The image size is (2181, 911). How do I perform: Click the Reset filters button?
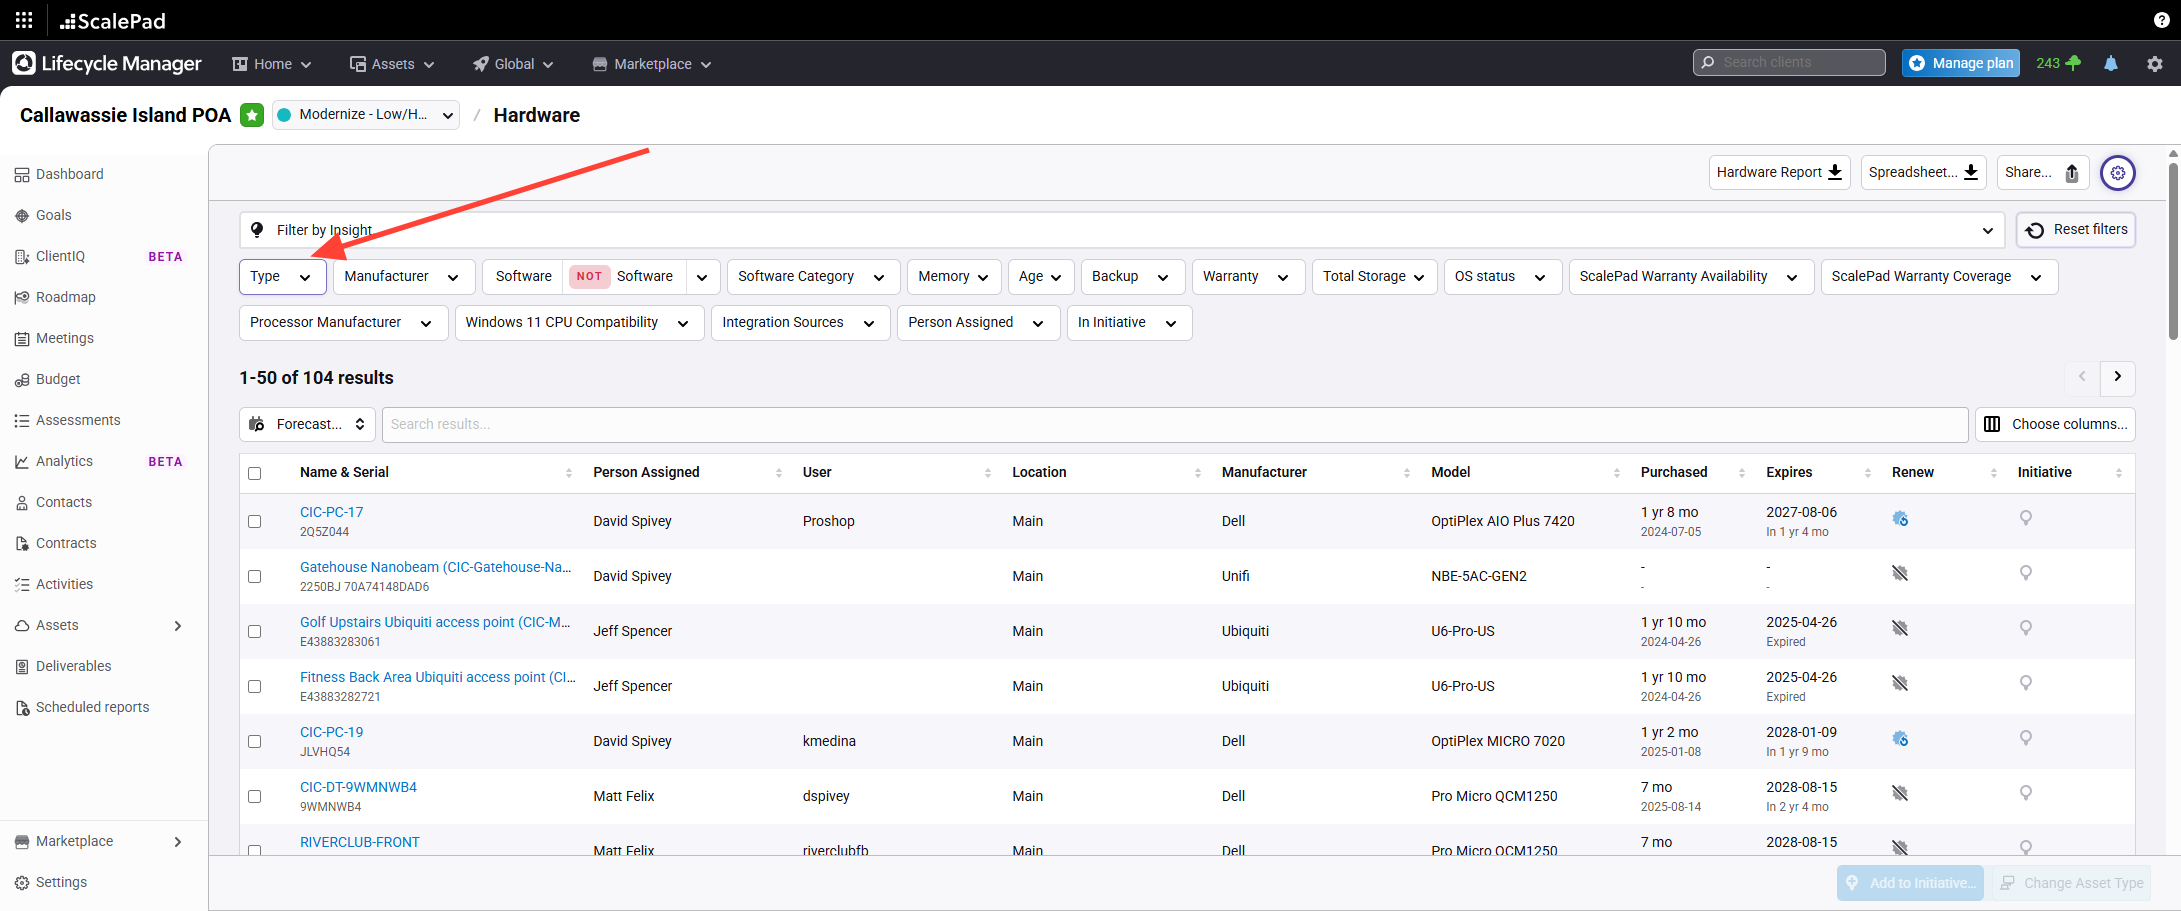click(x=2076, y=230)
